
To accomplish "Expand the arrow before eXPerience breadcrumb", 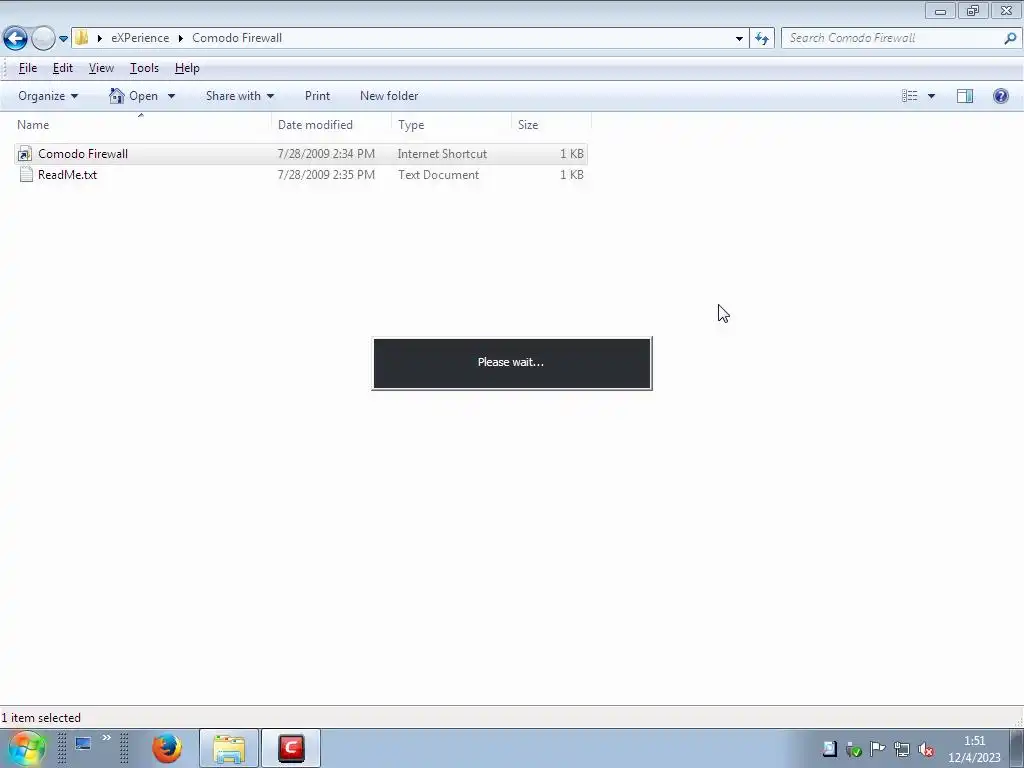I will (x=100, y=38).
